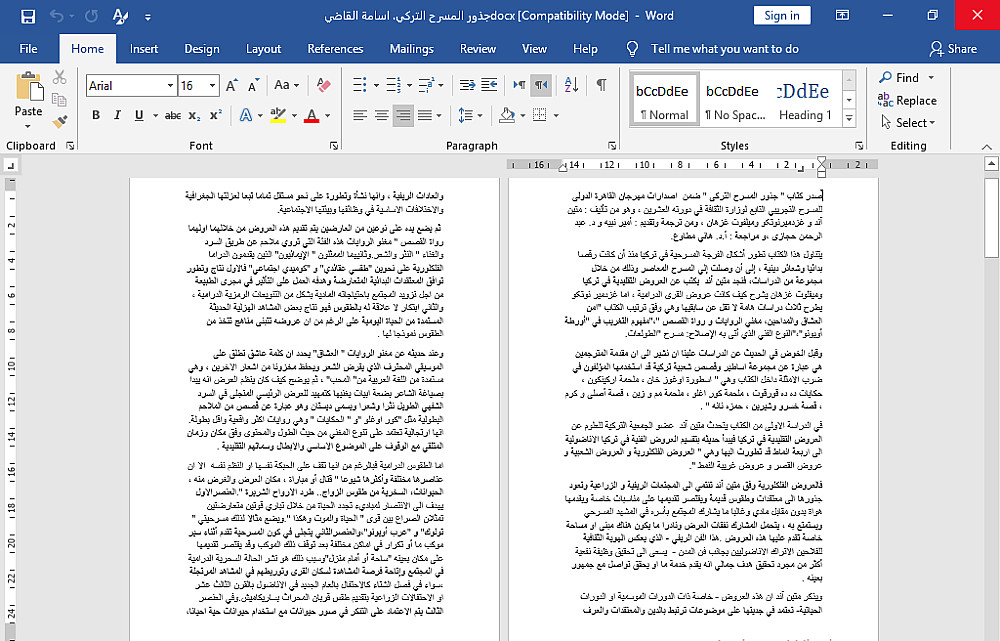
Task: Click the Copy icon
Action: (x=59, y=99)
